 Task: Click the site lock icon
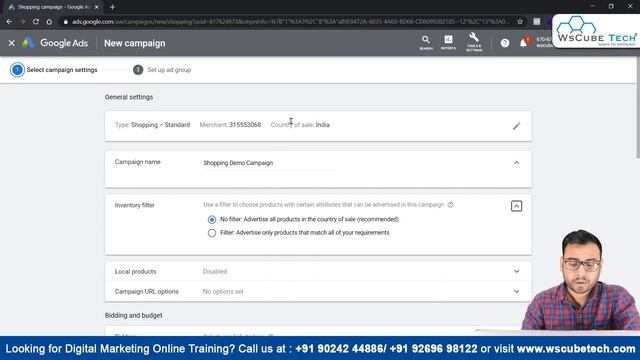(x=65, y=22)
